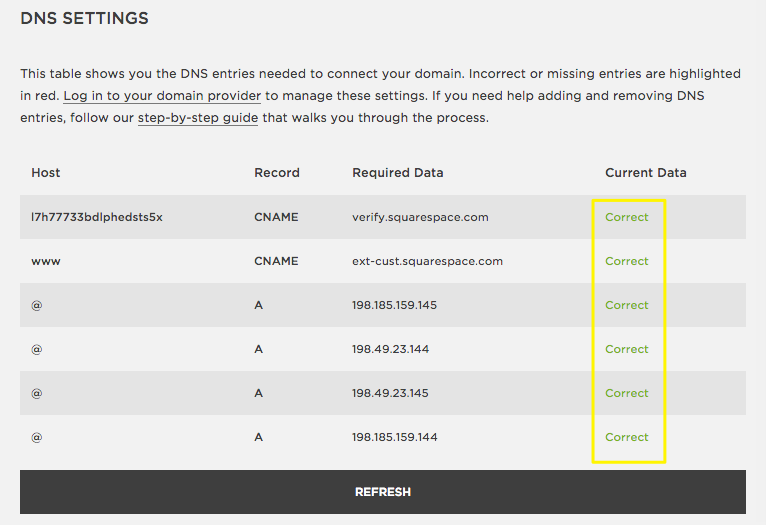Click the ext-cust.squarespace.com required data value

(x=427, y=261)
